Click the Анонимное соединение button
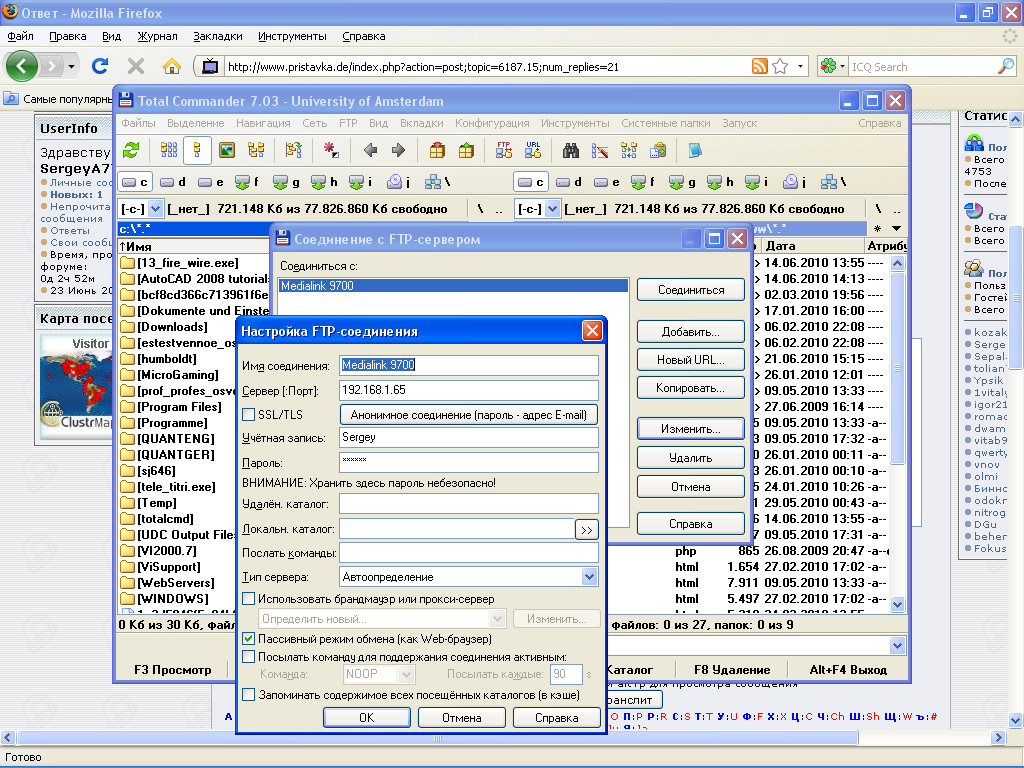This screenshot has height=768, width=1024. click(469, 415)
